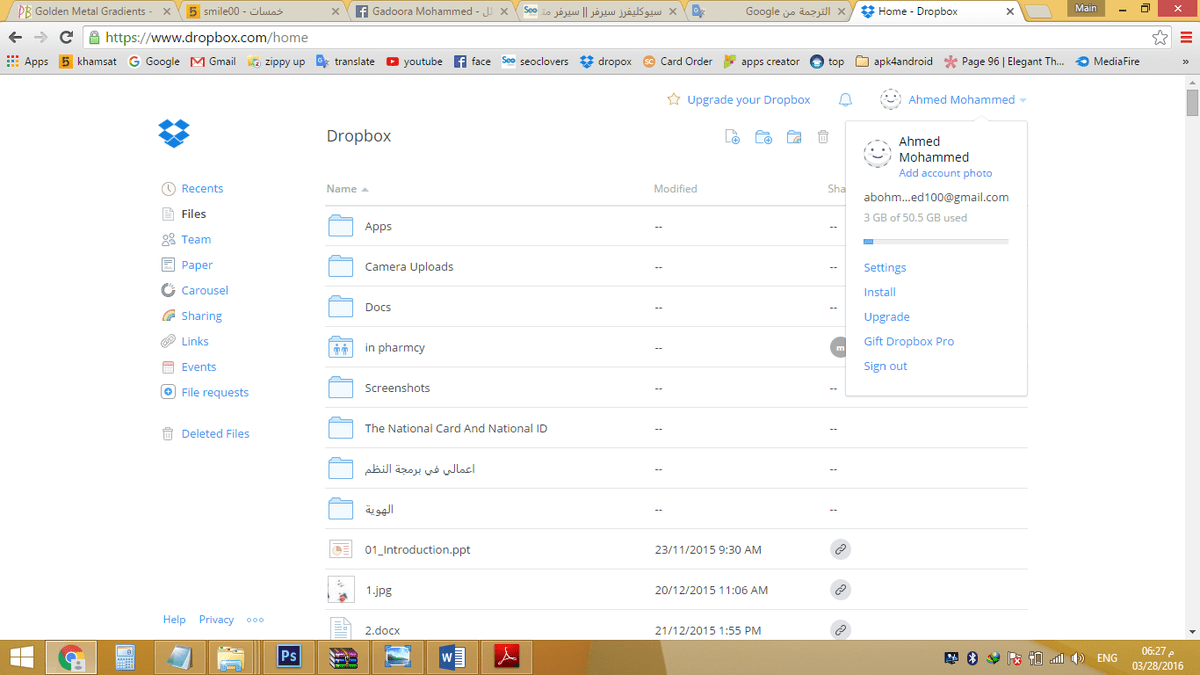Click the speaker volume icon in the taskbar
Screen dimensions: 1200x675
[1078, 658]
